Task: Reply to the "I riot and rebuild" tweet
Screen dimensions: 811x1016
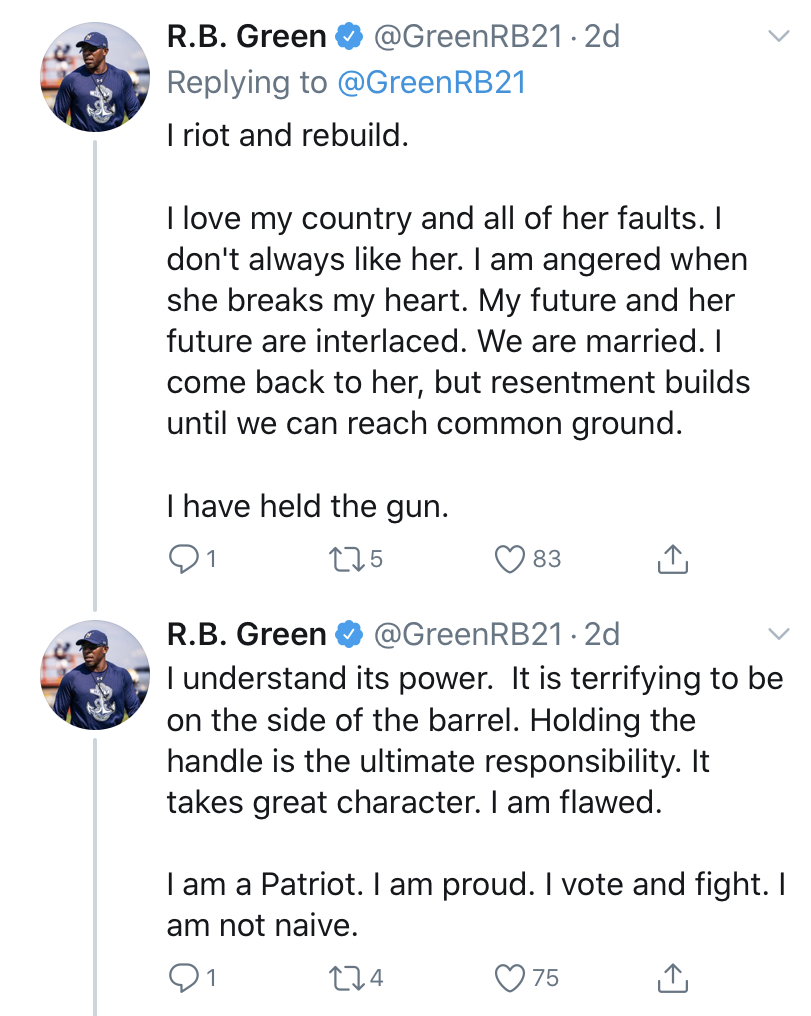Action: click(183, 560)
